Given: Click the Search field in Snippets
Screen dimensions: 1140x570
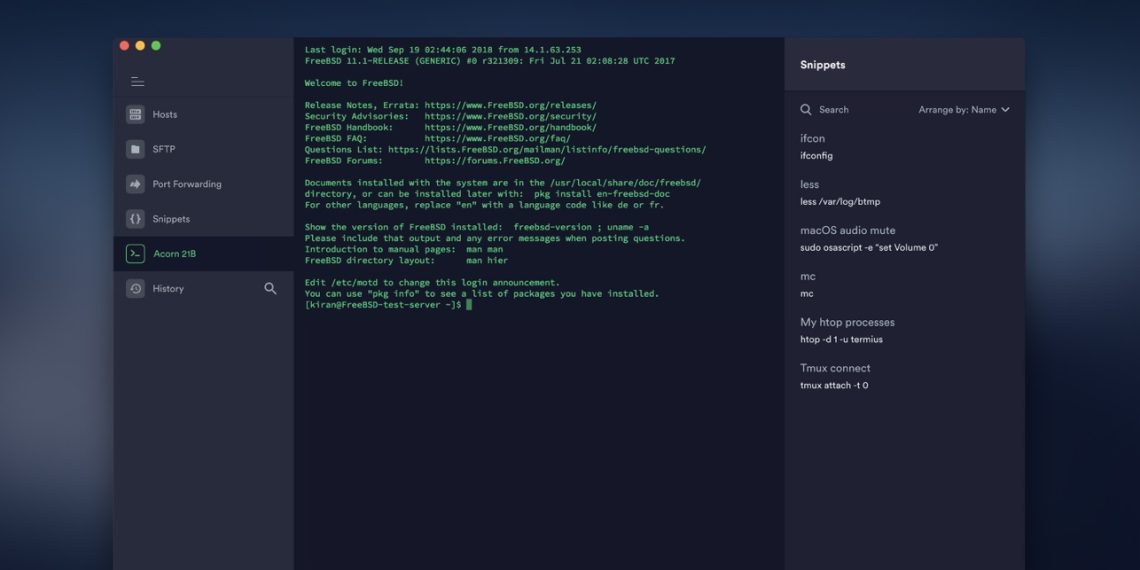Looking at the screenshot, I should tap(834, 110).
